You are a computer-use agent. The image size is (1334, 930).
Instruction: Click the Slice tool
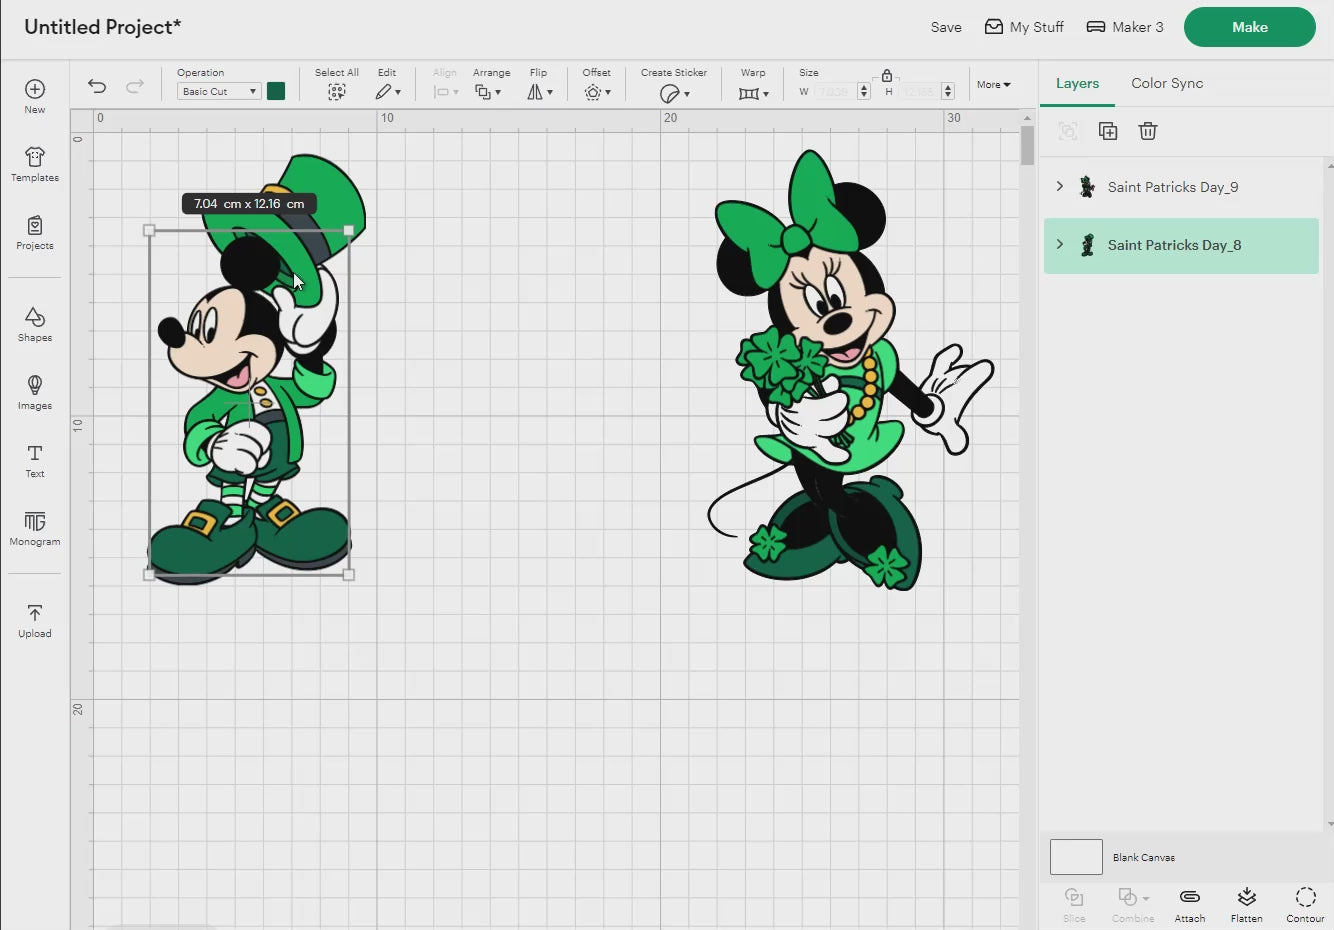pyautogui.click(x=1074, y=904)
